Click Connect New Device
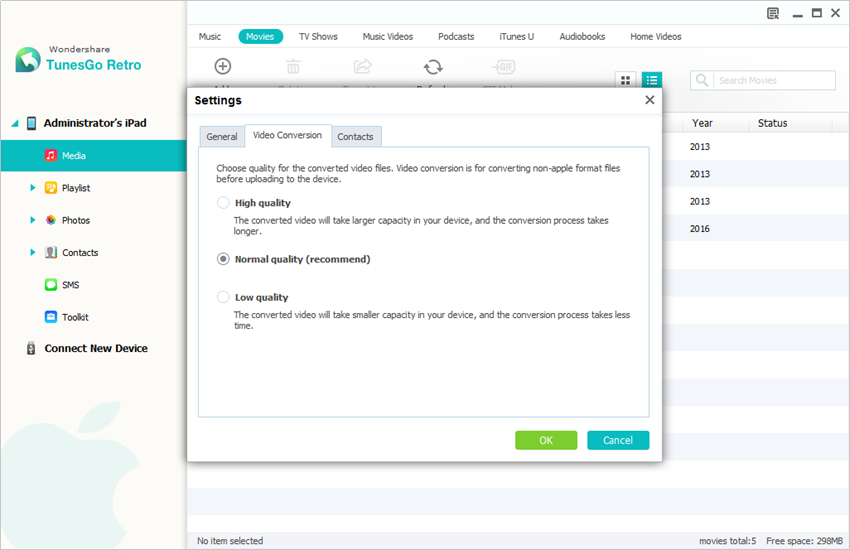Viewport: 850px width, 550px height. pos(95,349)
